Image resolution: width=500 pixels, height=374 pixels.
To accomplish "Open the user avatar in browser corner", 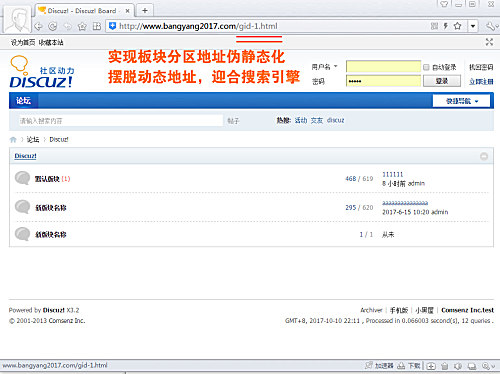I will (x=17, y=19).
